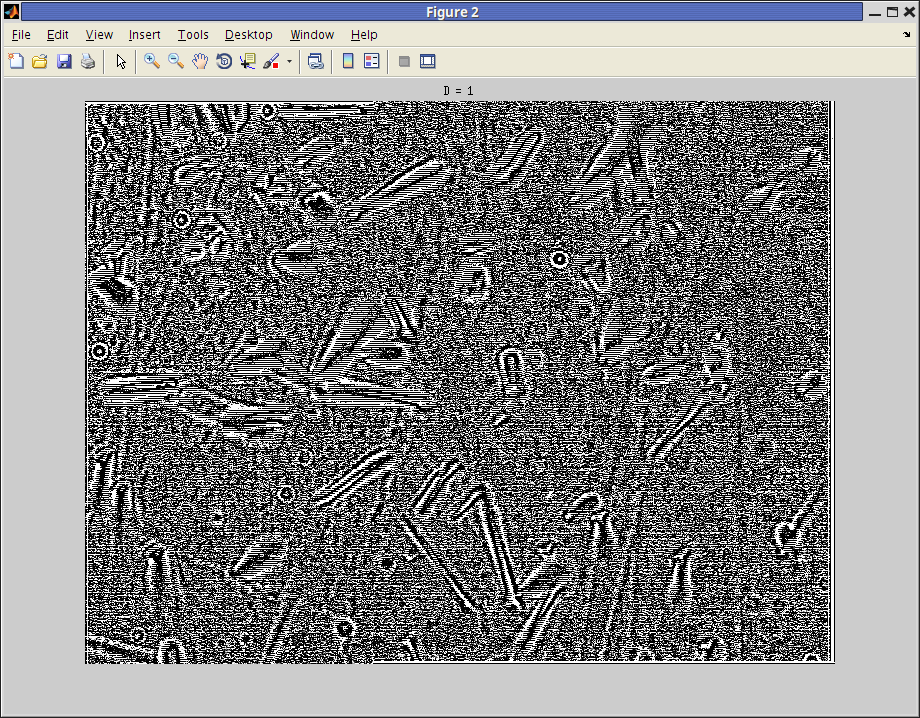Image resolution: width=920 pixels, height=718 pixels.
Task: Insert a colorbar from the toolbar
Action: (x=348, y=61)
